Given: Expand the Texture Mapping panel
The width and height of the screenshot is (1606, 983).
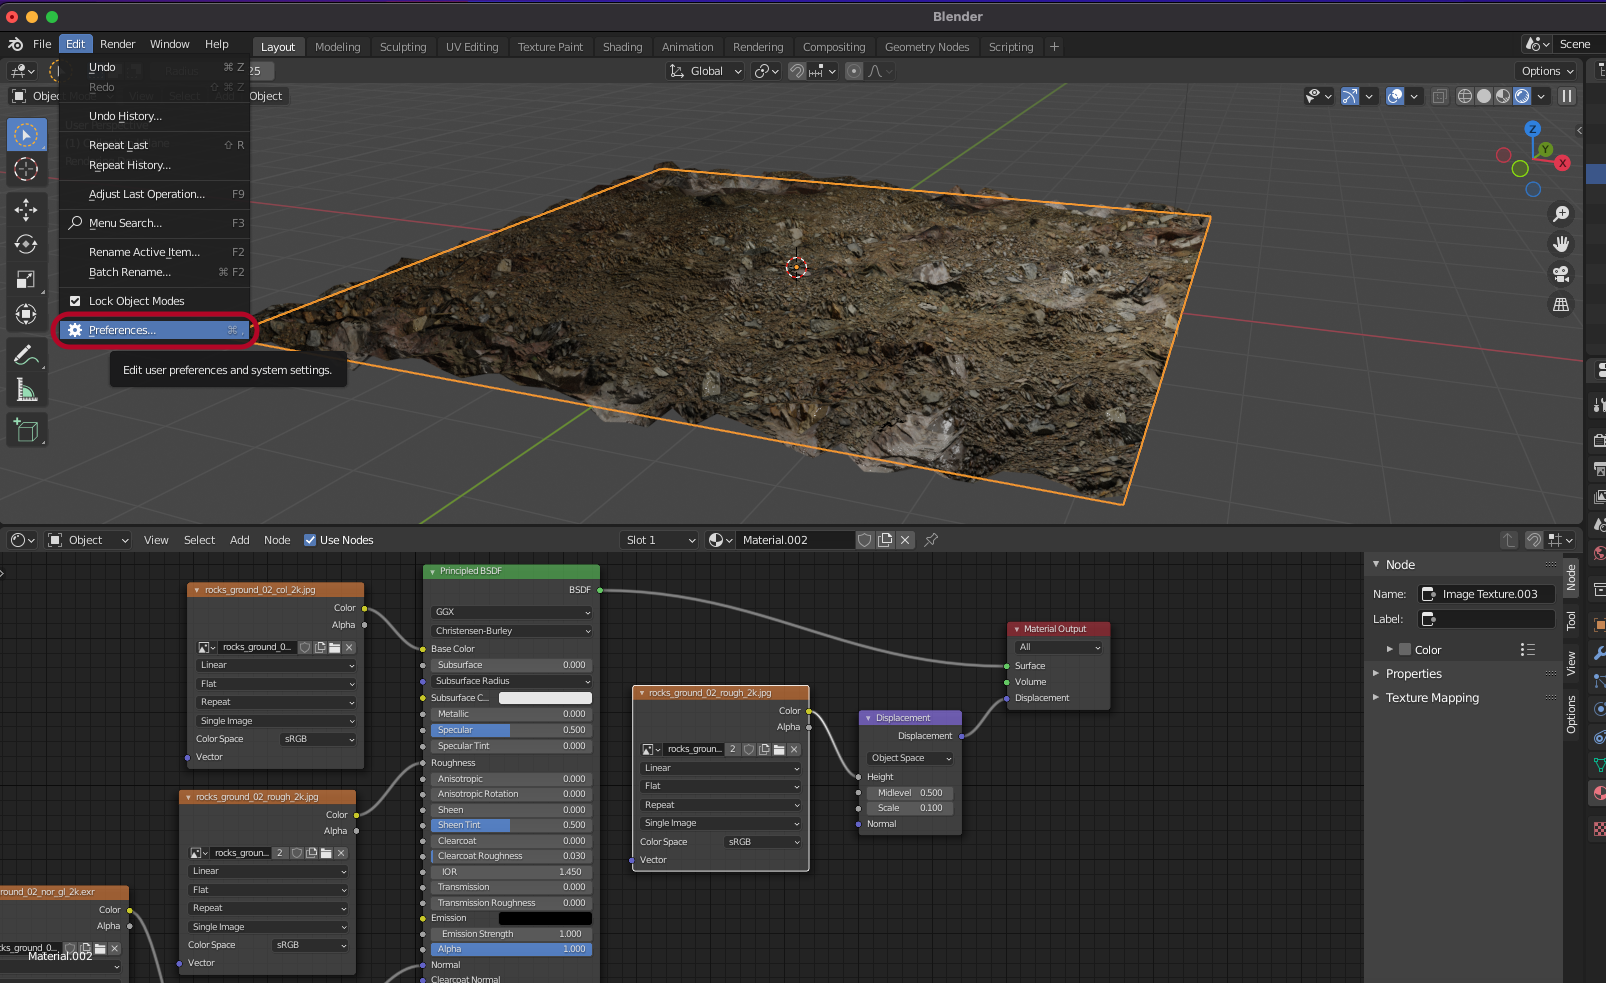Looking at the screenshot, I should tap(1431, 698).
